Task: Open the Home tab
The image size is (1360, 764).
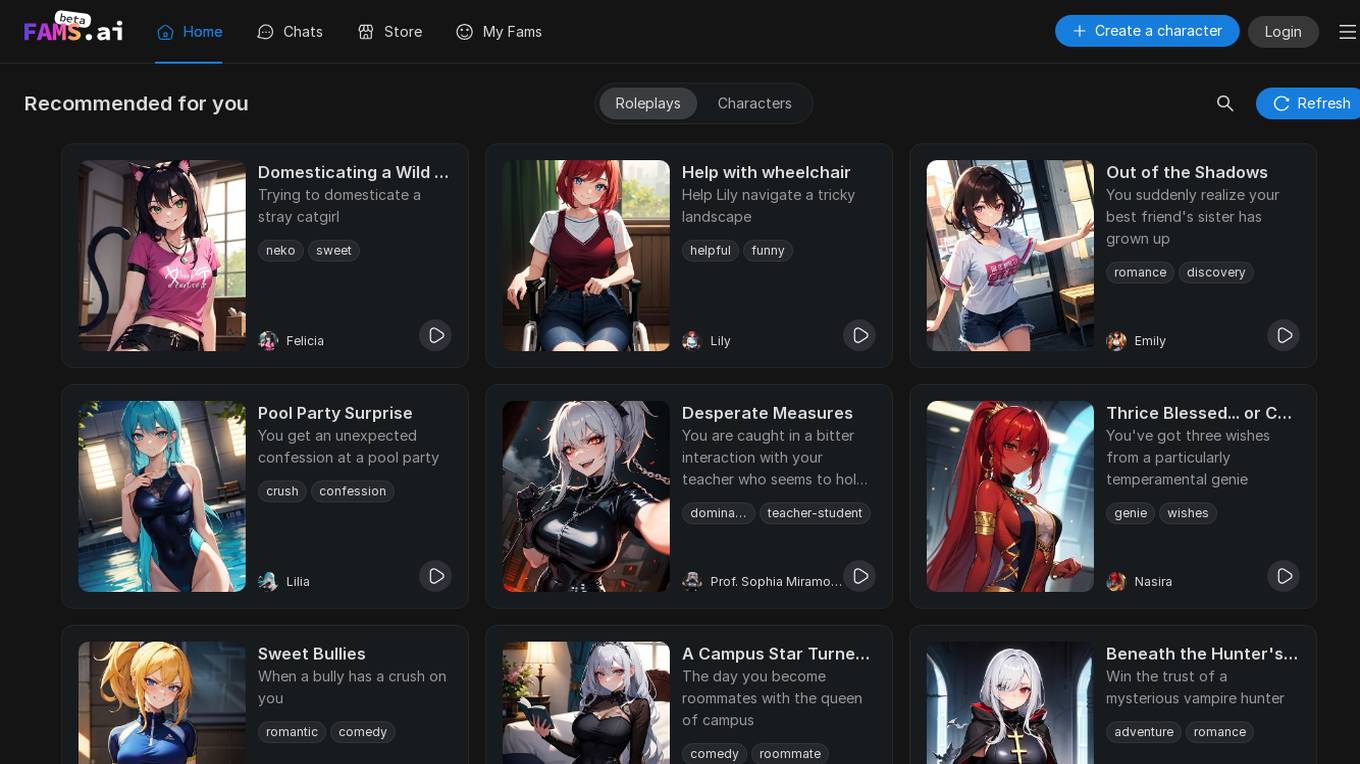Action: coord(189,32)
